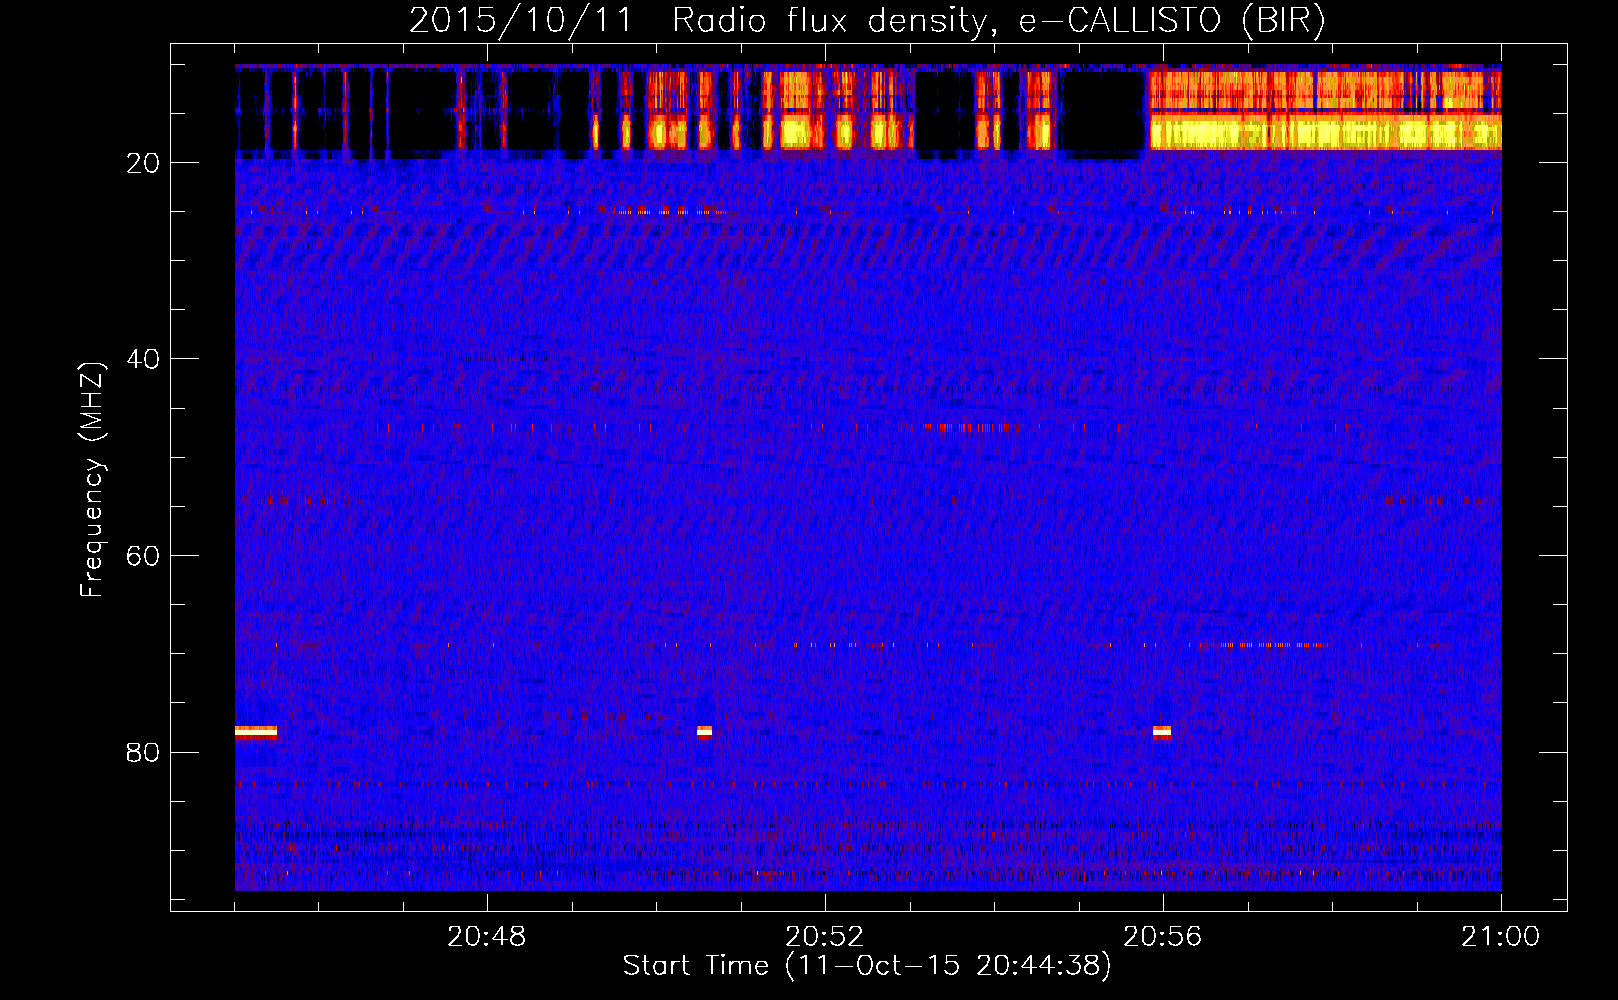Click the 21:00 time tick label
This screenshot has width=1618, height=1000.
1501,937
